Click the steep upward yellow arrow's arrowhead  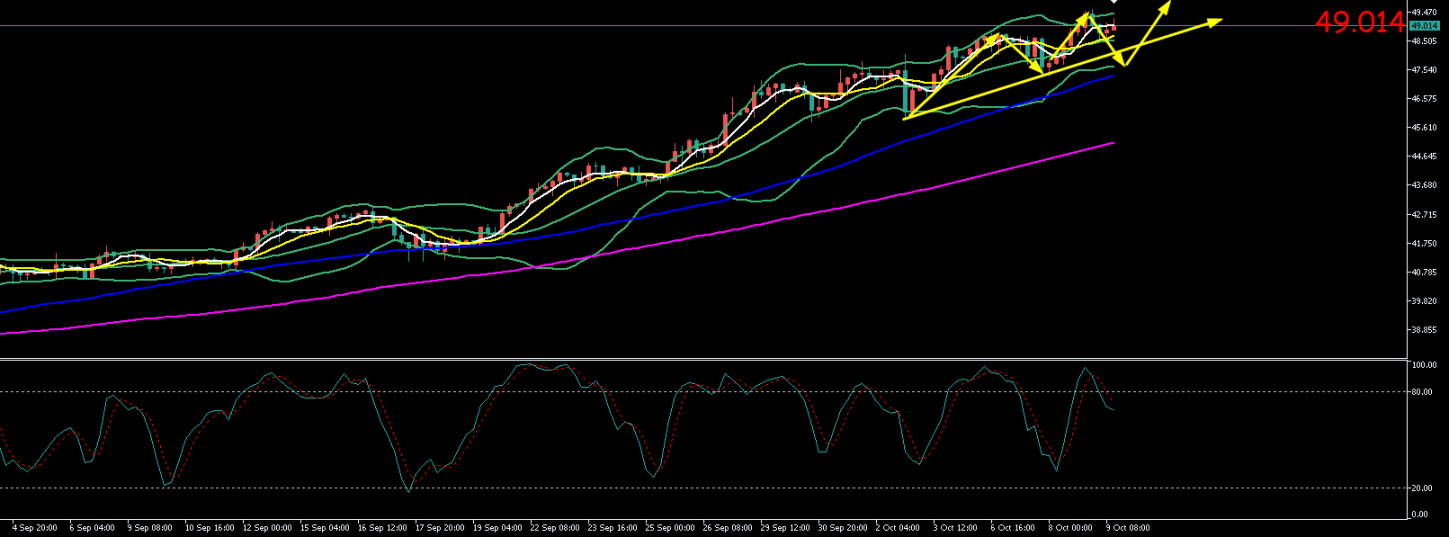click(1167, 5)
